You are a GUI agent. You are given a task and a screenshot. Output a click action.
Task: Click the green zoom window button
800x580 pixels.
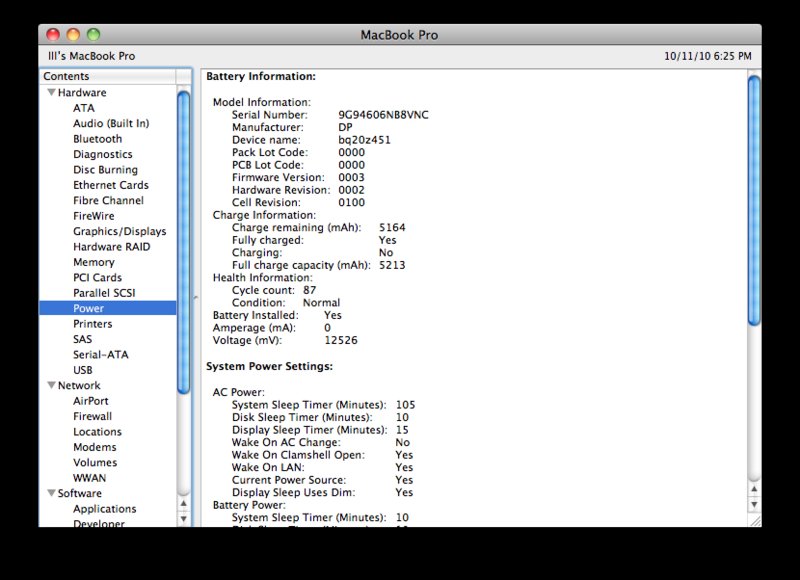[x=93, y=35]
